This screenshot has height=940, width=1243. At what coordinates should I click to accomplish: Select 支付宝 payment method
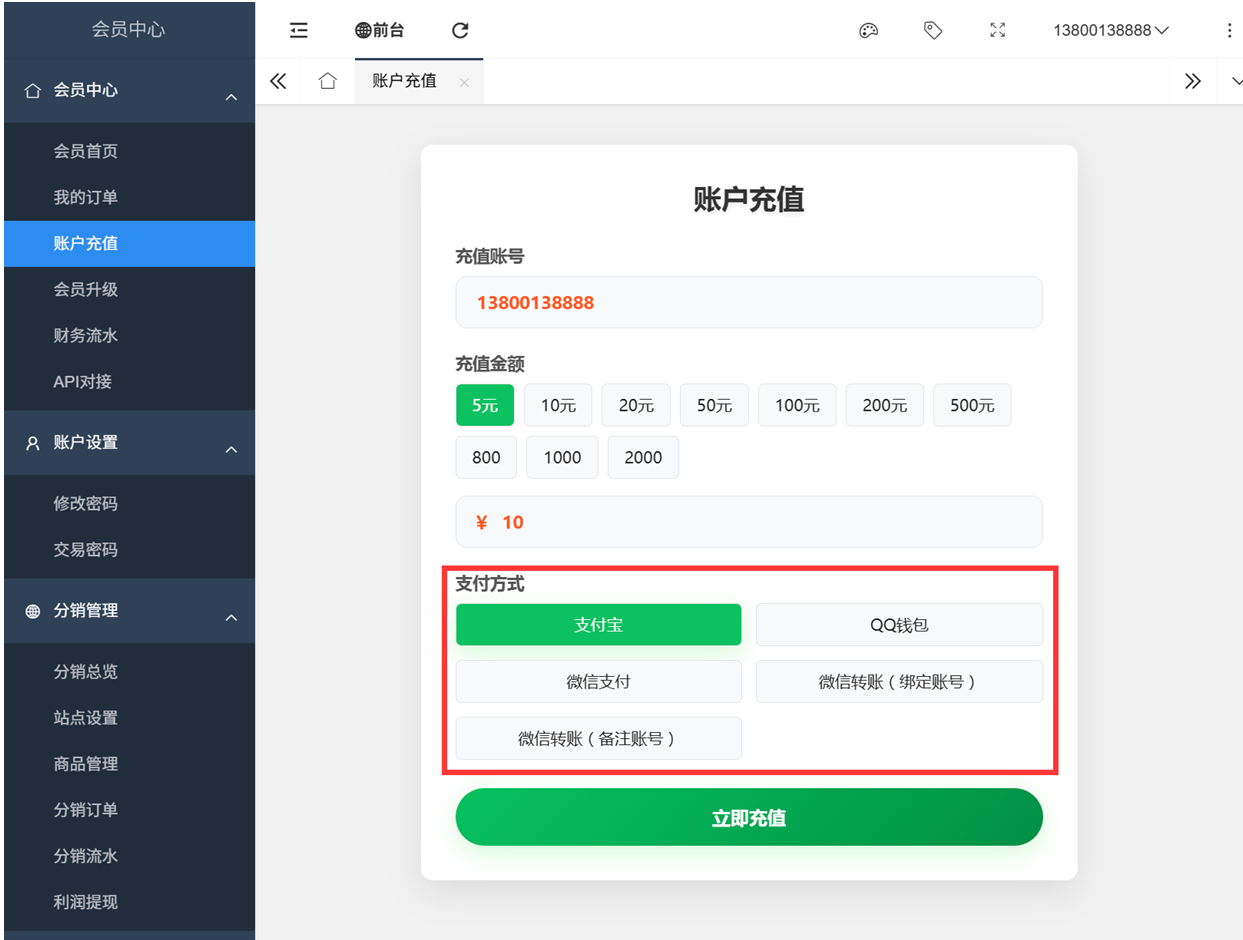(598, 625)
